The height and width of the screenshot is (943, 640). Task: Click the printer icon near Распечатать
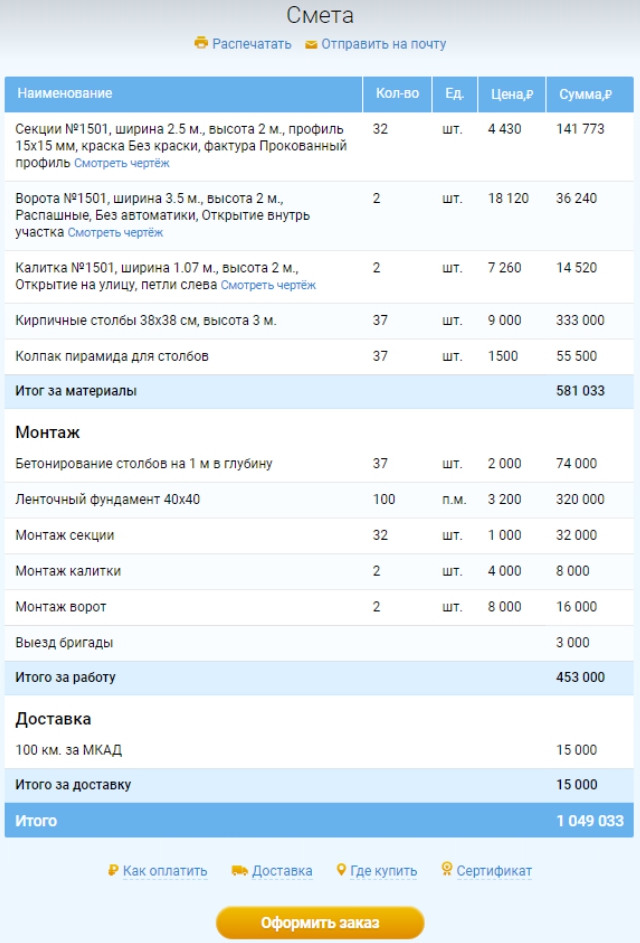201,44
